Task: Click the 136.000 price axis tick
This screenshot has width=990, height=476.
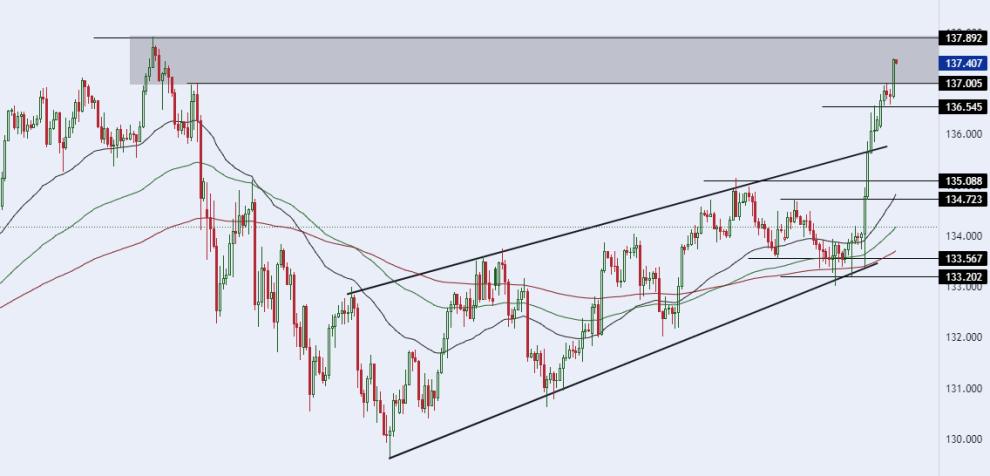Action: [x=963, y=134]
